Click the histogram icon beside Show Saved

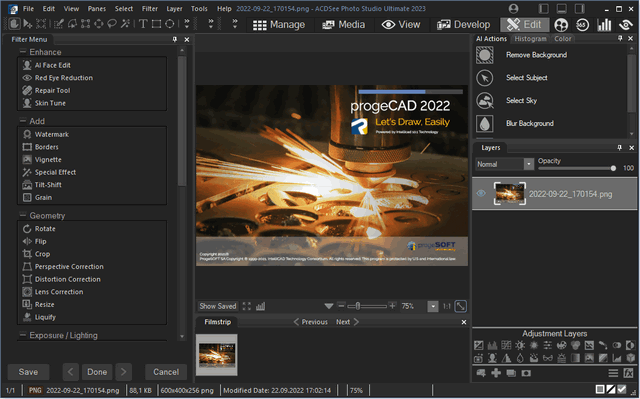pyautogui.click(x=260, y=306)
